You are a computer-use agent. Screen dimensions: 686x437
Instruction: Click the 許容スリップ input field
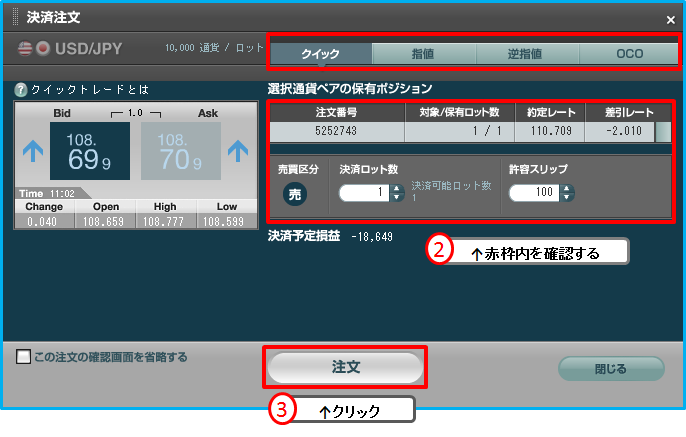point(534,192)
